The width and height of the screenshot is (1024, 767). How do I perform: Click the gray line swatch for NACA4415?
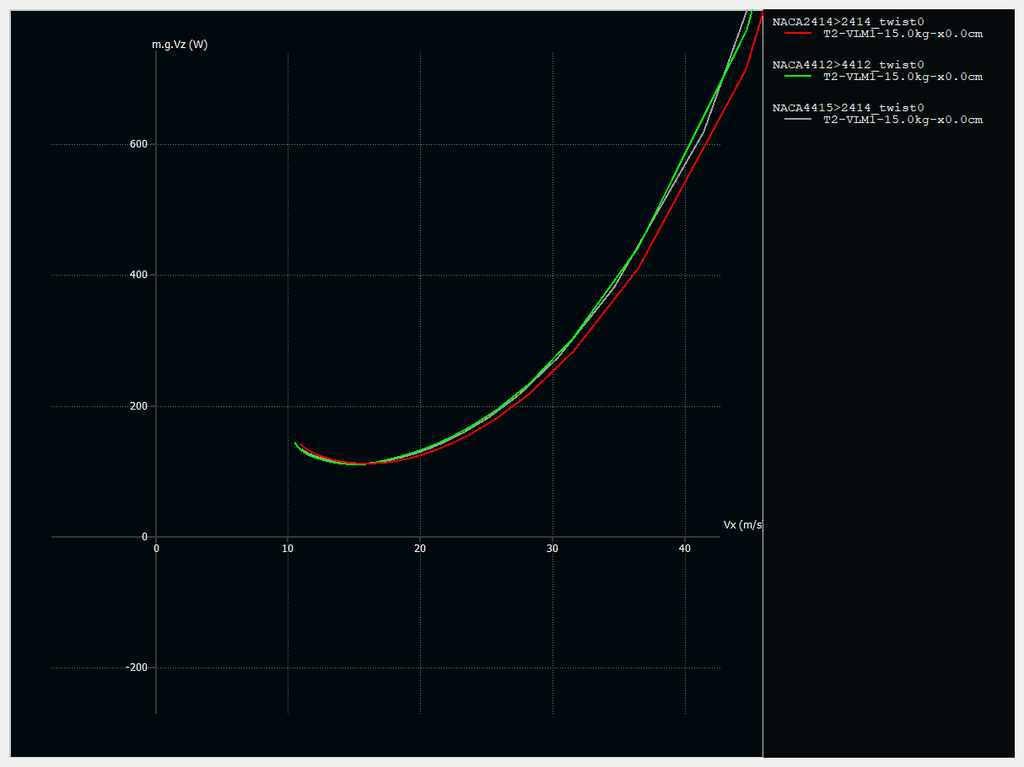797,120
